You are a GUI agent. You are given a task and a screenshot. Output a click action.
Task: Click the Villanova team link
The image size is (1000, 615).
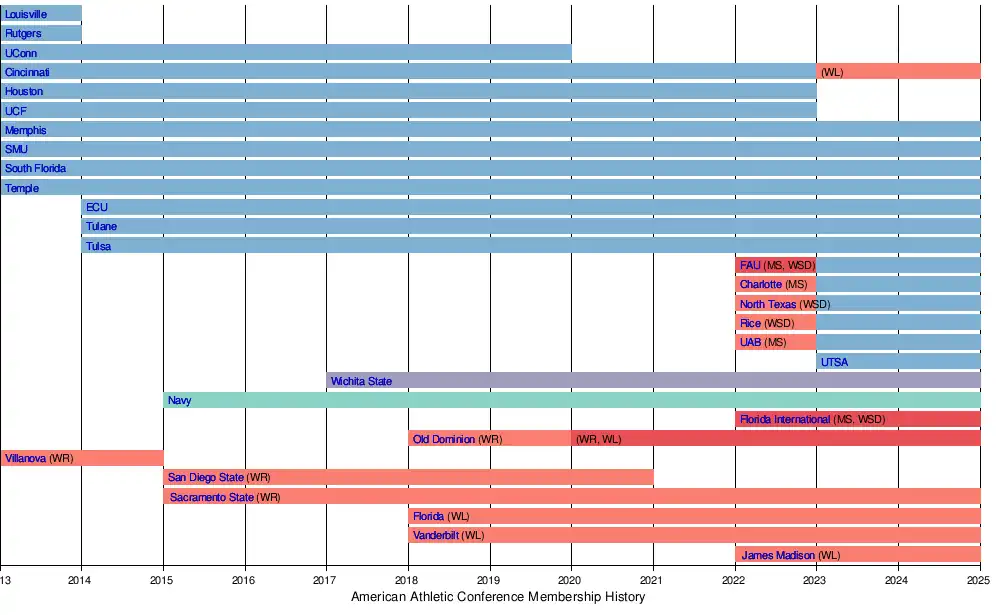pos(26,459)
